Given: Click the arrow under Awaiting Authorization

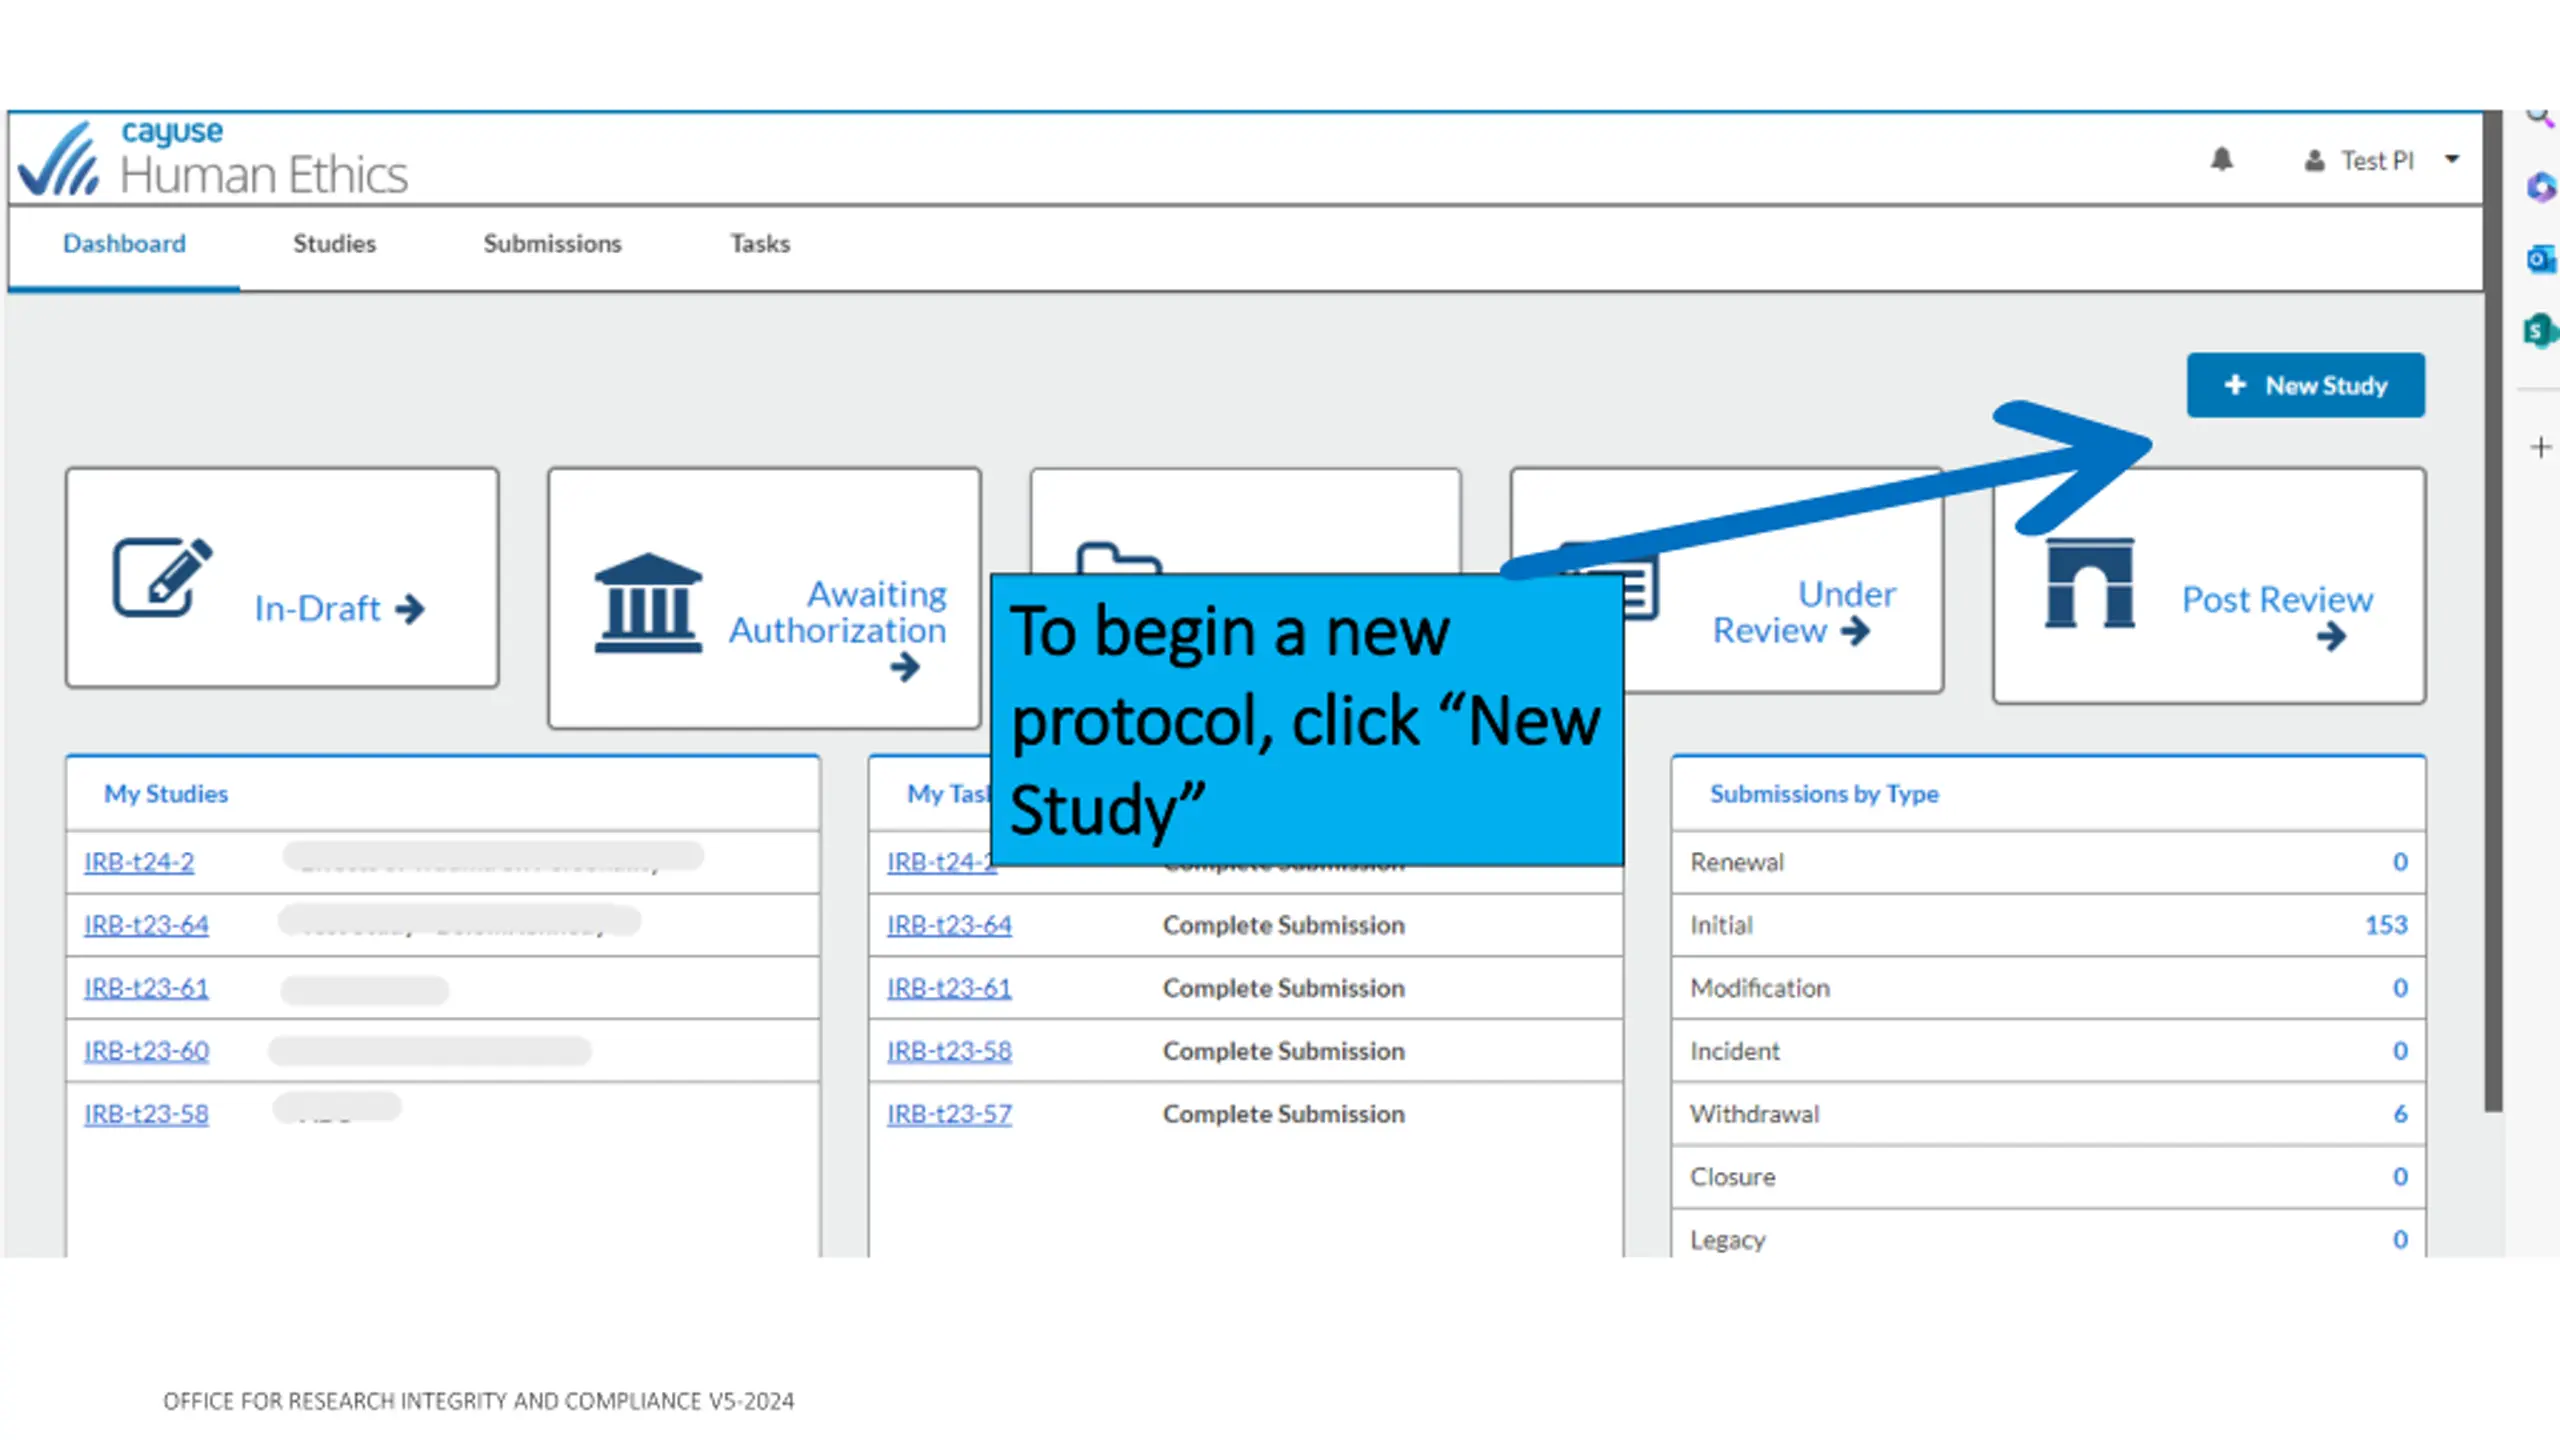Looking at the screenshot, I should (905, 667).
